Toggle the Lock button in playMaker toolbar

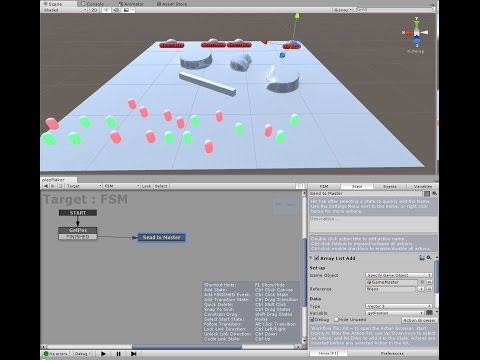click(146, 186)
